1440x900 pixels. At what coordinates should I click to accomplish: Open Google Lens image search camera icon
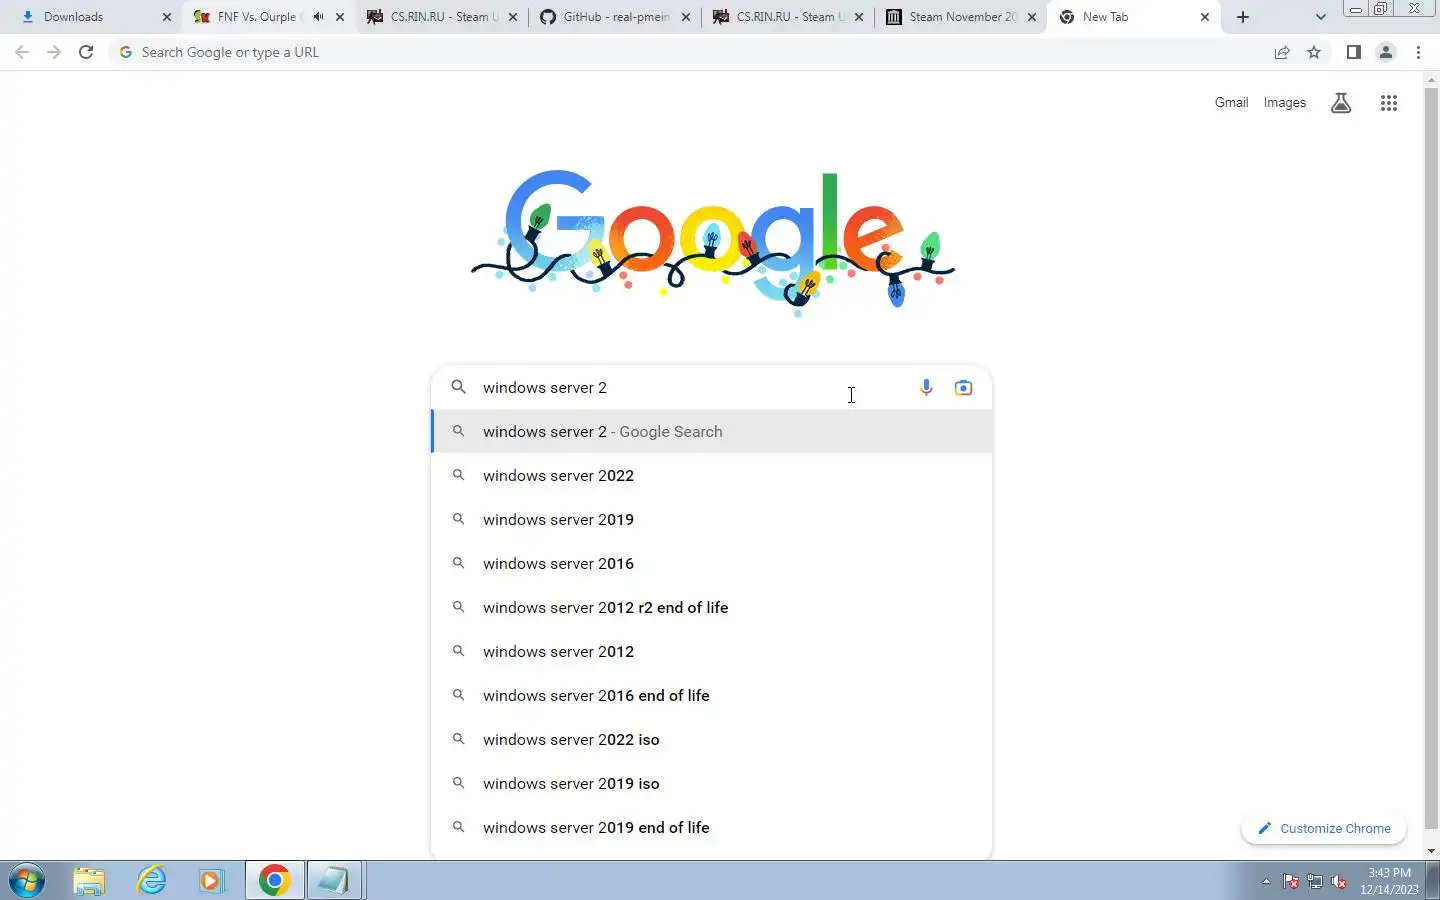[x=963, y=388]
